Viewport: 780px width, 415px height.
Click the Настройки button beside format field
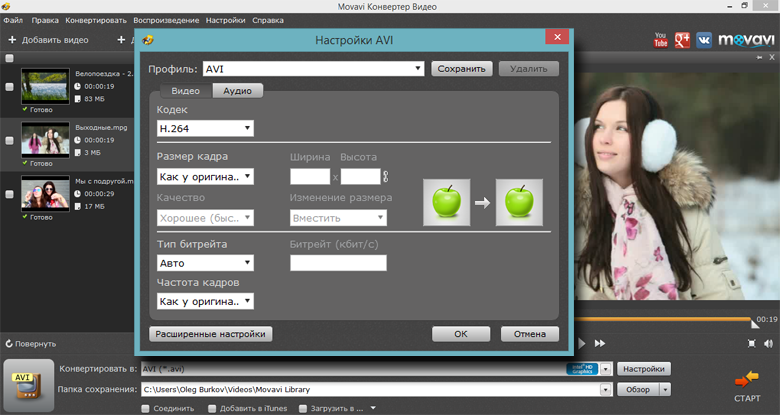[644, 369]
